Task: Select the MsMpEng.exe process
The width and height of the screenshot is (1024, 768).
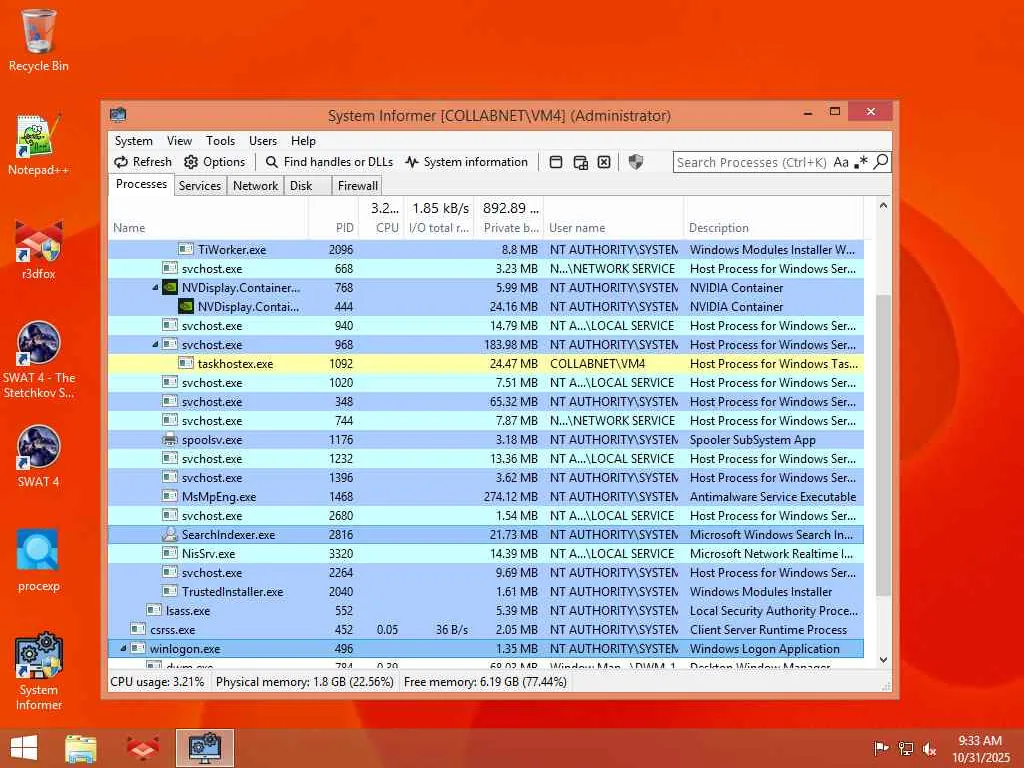Action: (486, 497)
